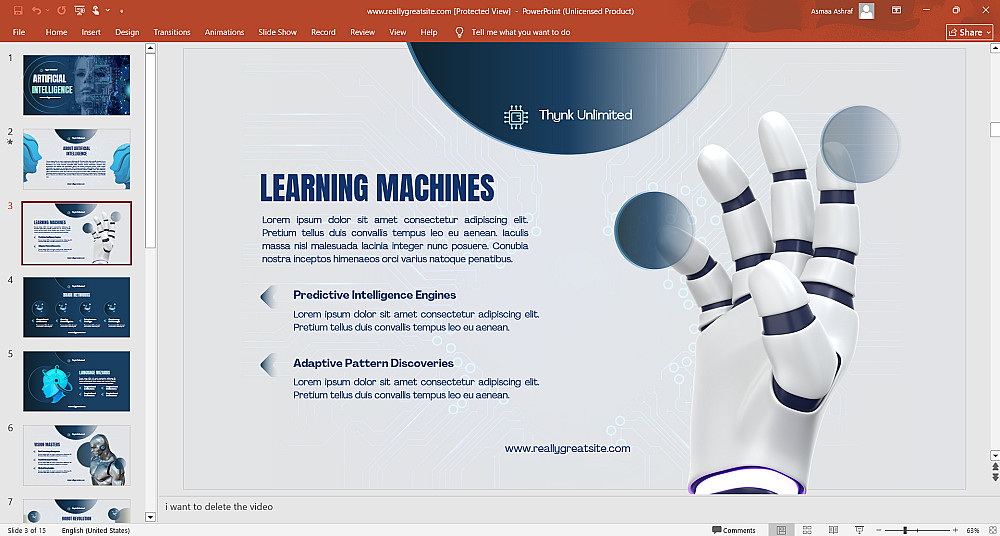Click the Lorem ipsum paragraph under the title

coord(395,239)
